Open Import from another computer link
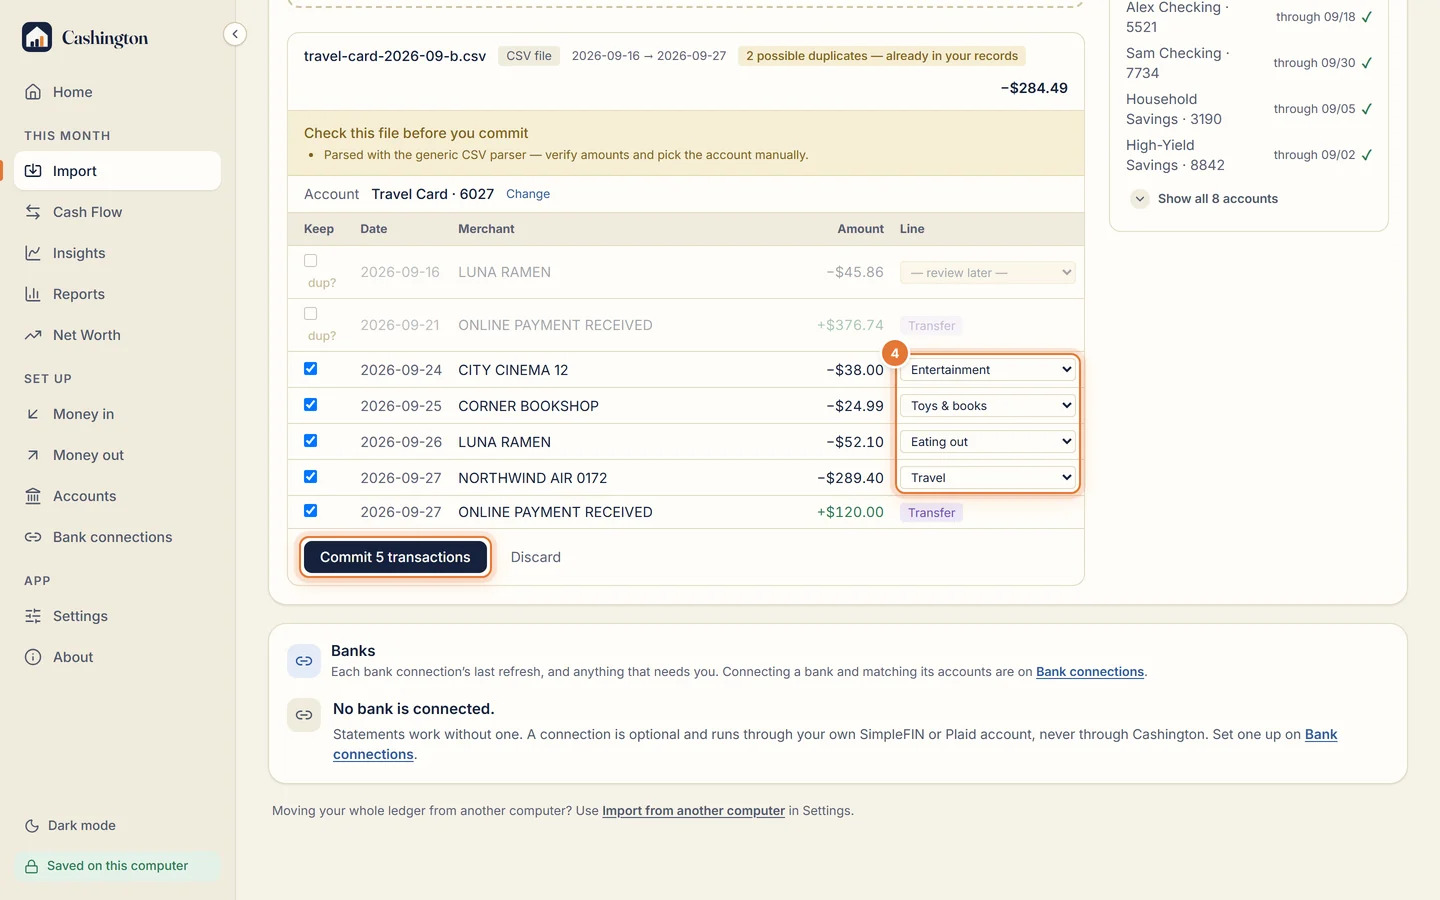This screenshot has width=1440, height=900. pyautogui.click(x=693, y=811)
